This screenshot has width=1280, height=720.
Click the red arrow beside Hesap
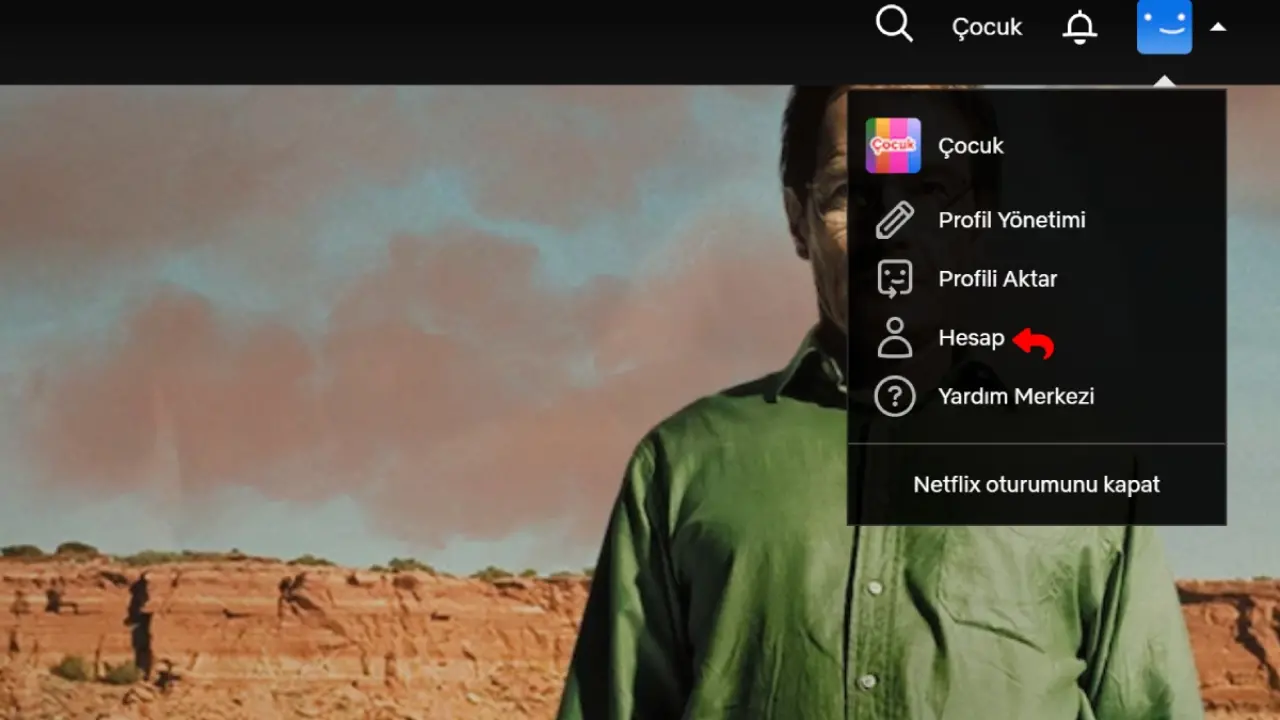click(1035, 343)
